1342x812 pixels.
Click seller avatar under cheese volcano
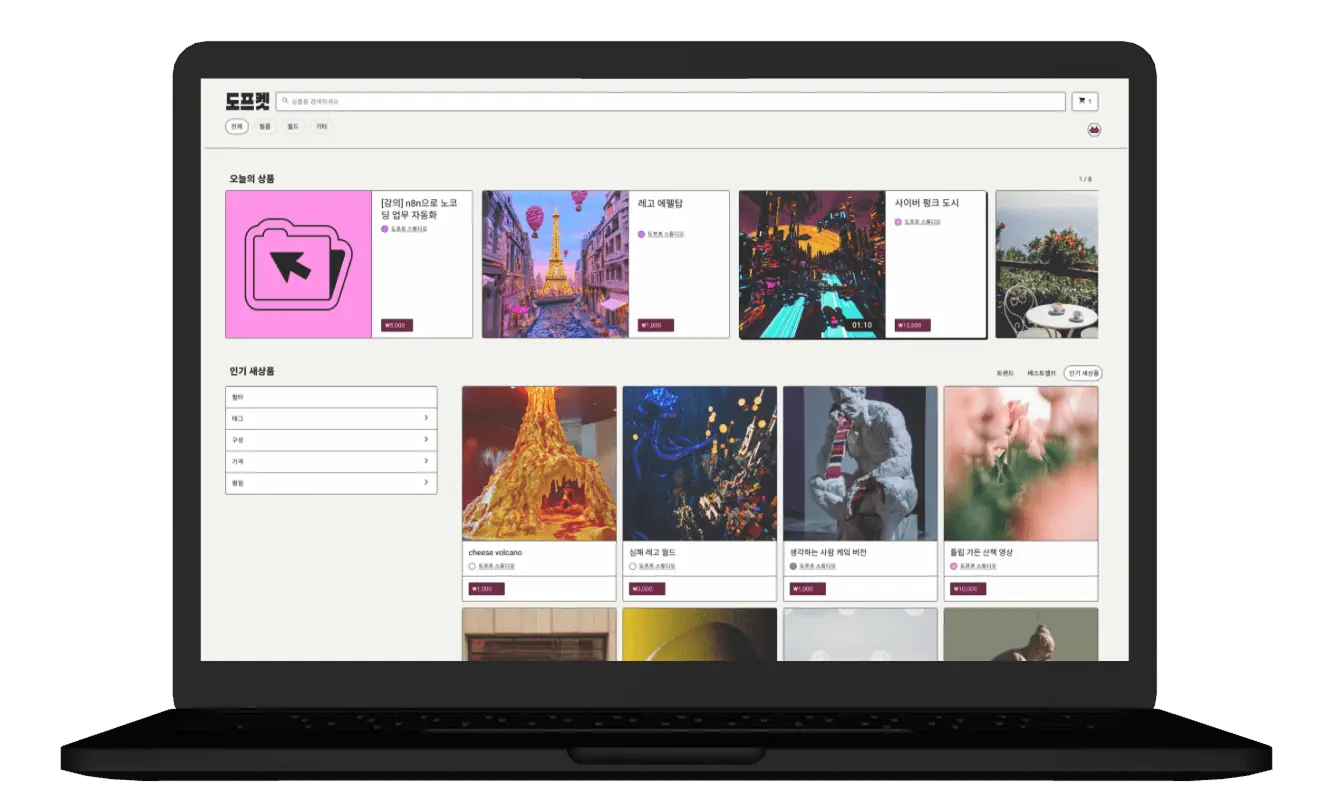[472, 566]
